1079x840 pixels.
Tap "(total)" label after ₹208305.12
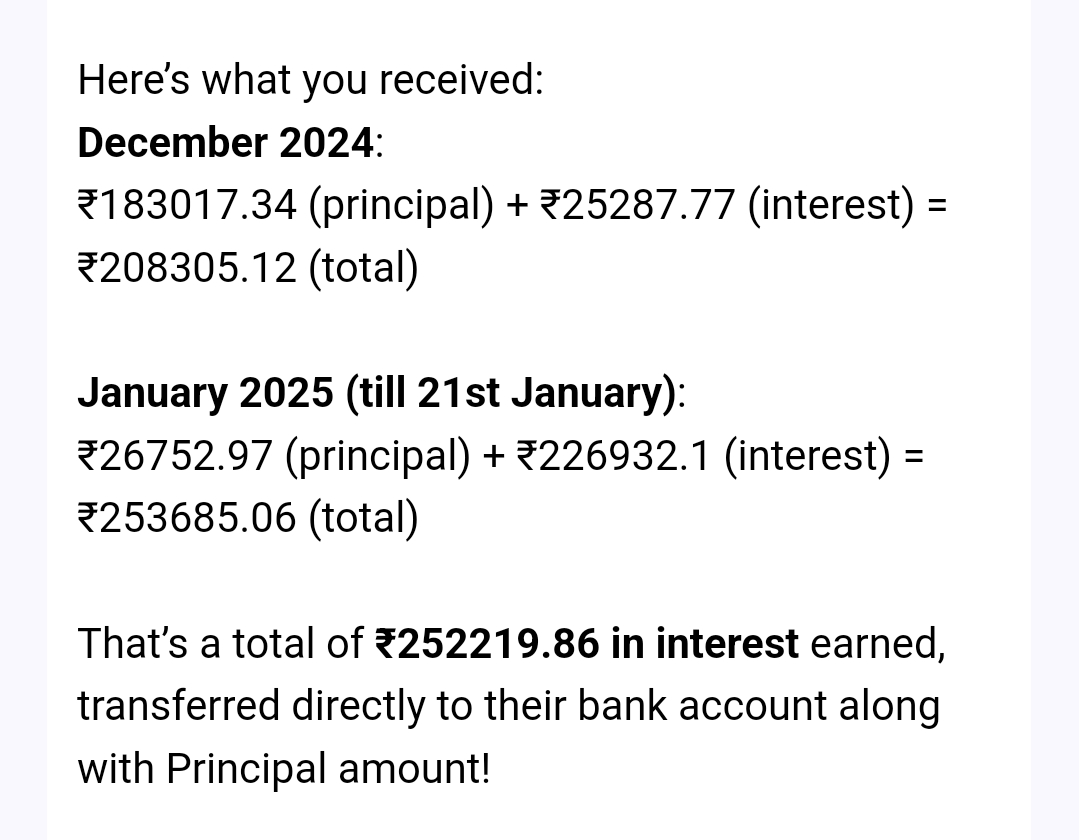[363, 268]
